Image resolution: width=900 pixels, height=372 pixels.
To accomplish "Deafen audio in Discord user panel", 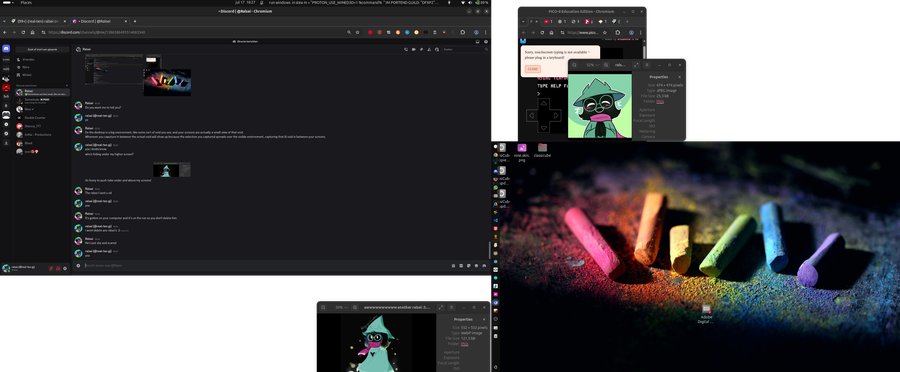I will click(x=58, y=268).
